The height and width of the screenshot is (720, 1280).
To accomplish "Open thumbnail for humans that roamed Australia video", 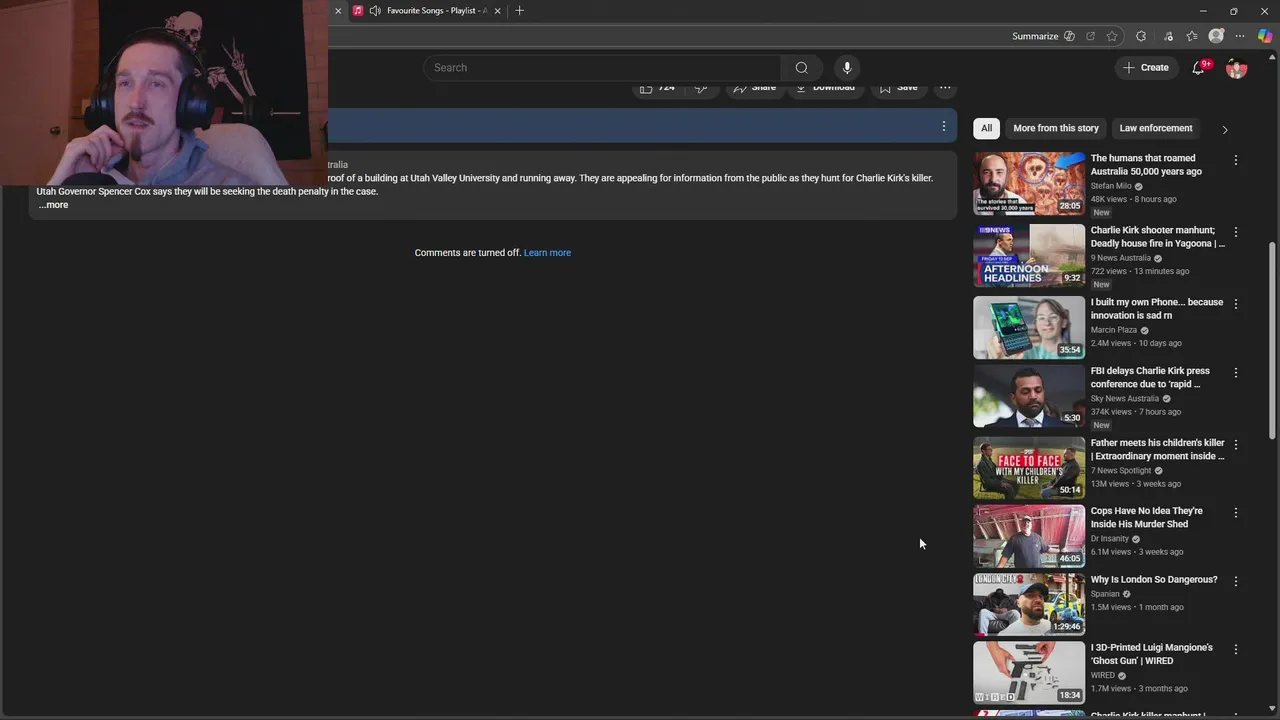I will (x=1029, y=184).
